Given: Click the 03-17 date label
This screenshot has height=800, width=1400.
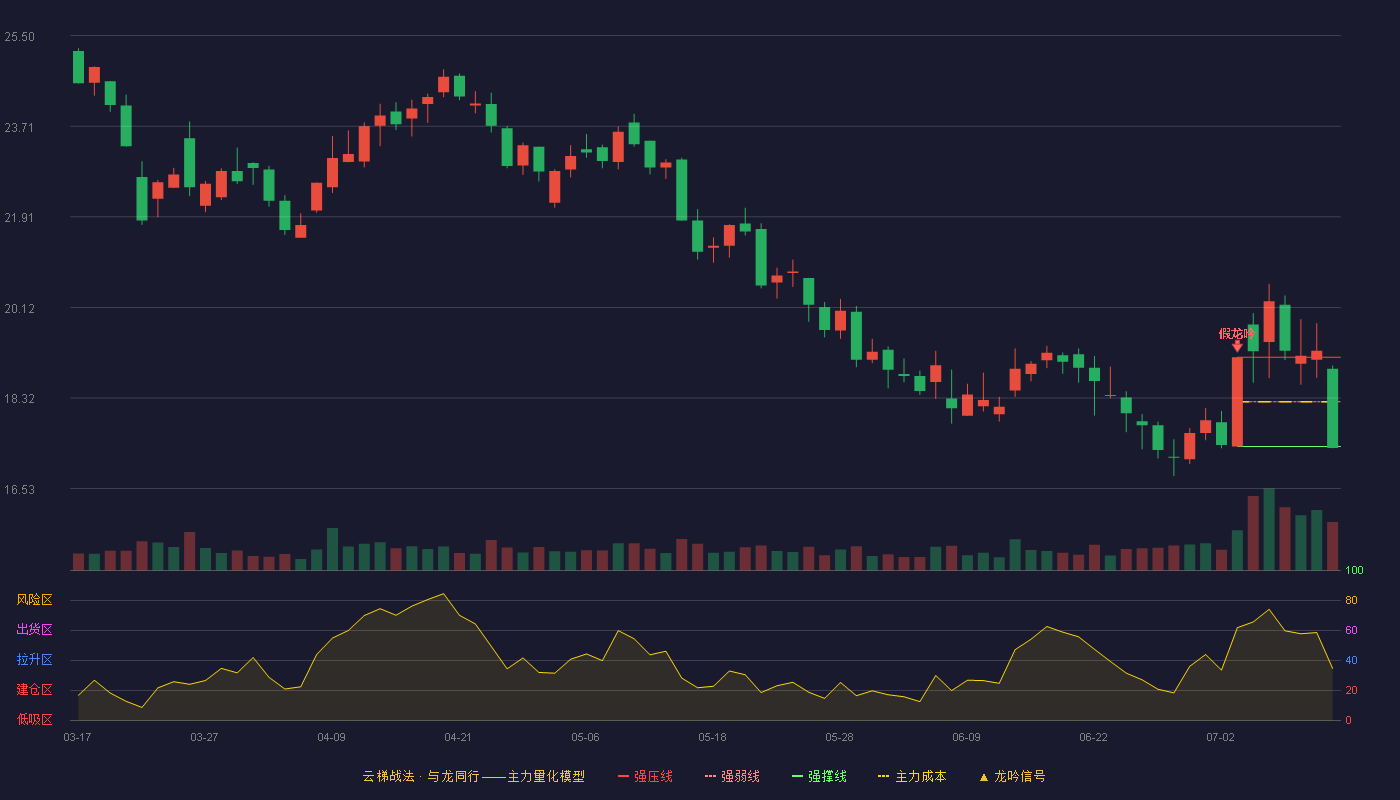Looking at the screenshot, I should pyautogui.click(x=77, y=737).
